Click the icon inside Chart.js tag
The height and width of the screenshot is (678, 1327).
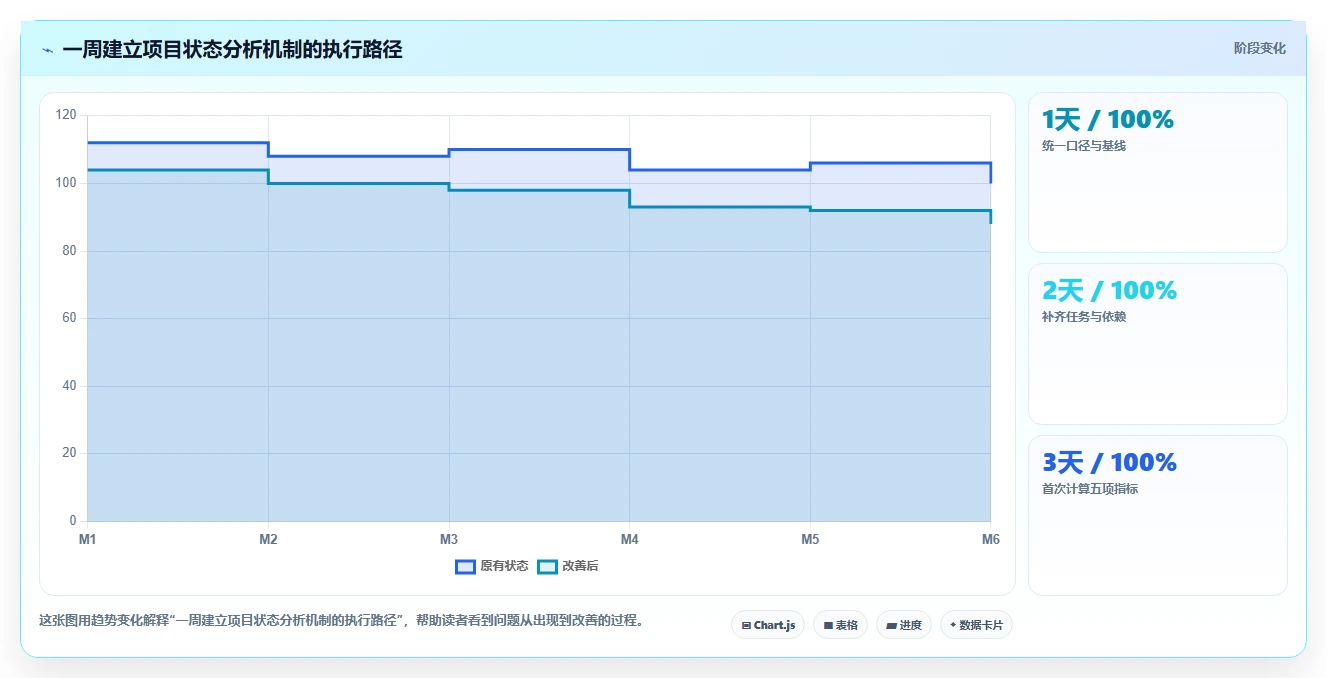(746, 625)
